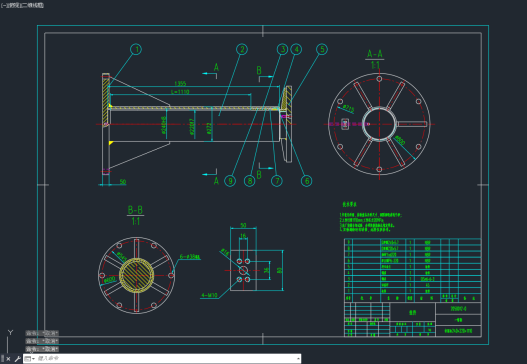
Task: Expand command history arrow at command line's right end
Action: tap(298, 359)
